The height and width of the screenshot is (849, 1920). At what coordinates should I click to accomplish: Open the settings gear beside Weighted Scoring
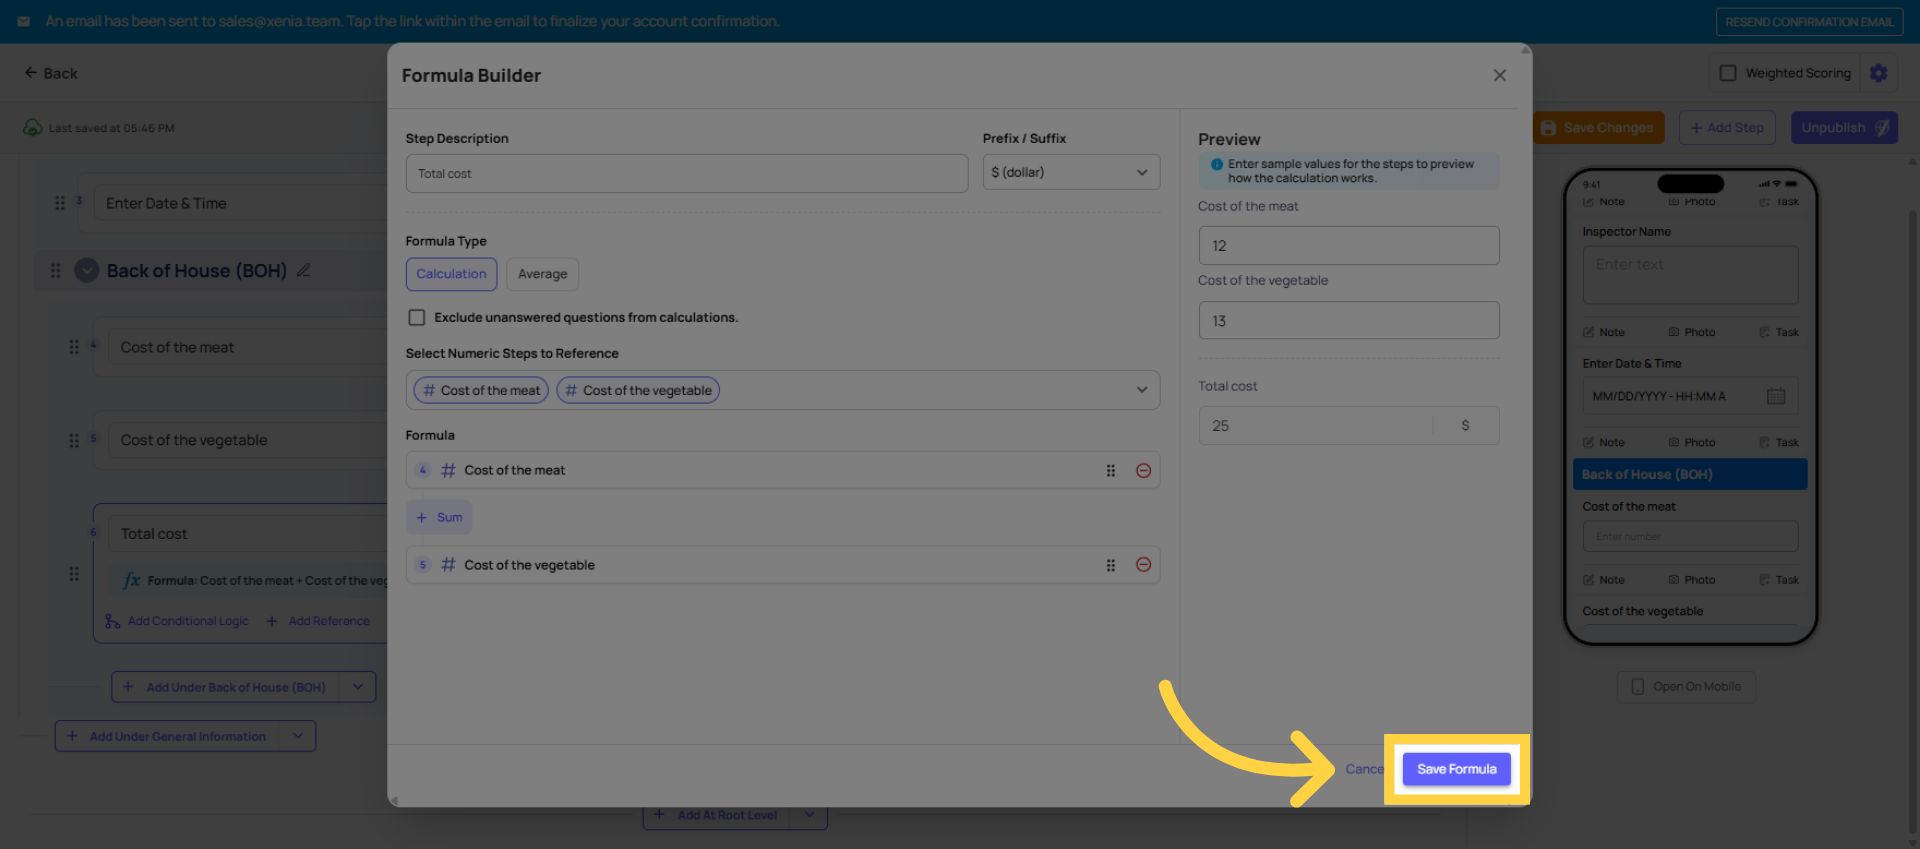click(x=1878, y=73)
